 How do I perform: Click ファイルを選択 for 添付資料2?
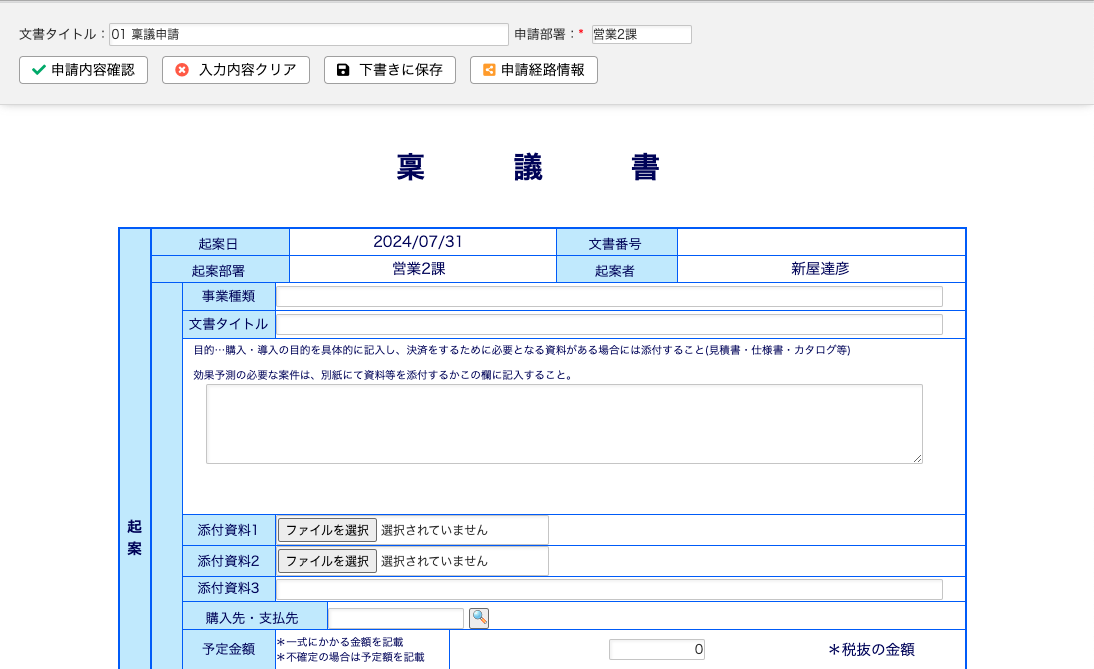pos(327,561)
